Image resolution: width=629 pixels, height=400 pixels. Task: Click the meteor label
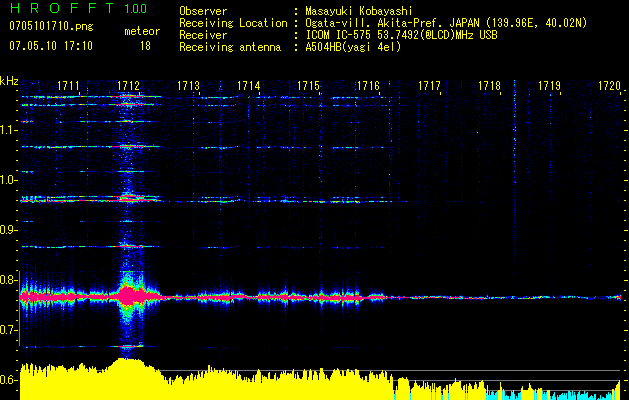142,31
